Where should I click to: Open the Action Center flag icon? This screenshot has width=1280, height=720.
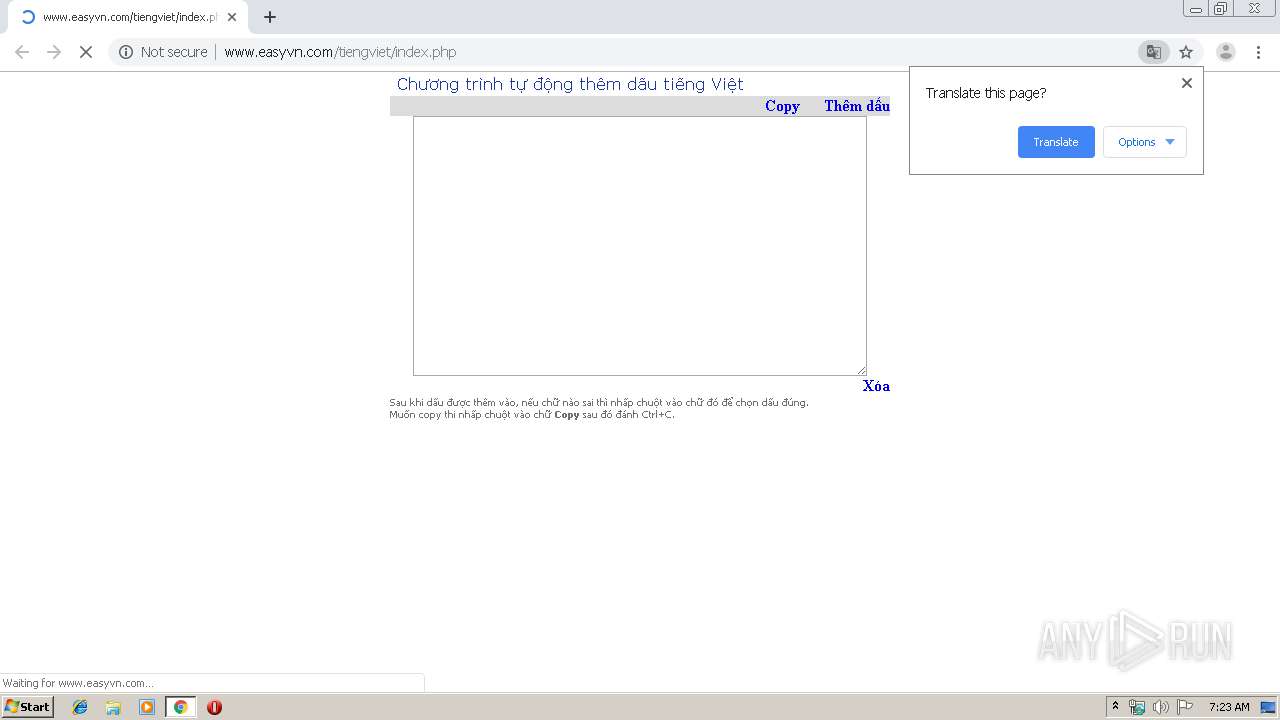click(1185, 707)
